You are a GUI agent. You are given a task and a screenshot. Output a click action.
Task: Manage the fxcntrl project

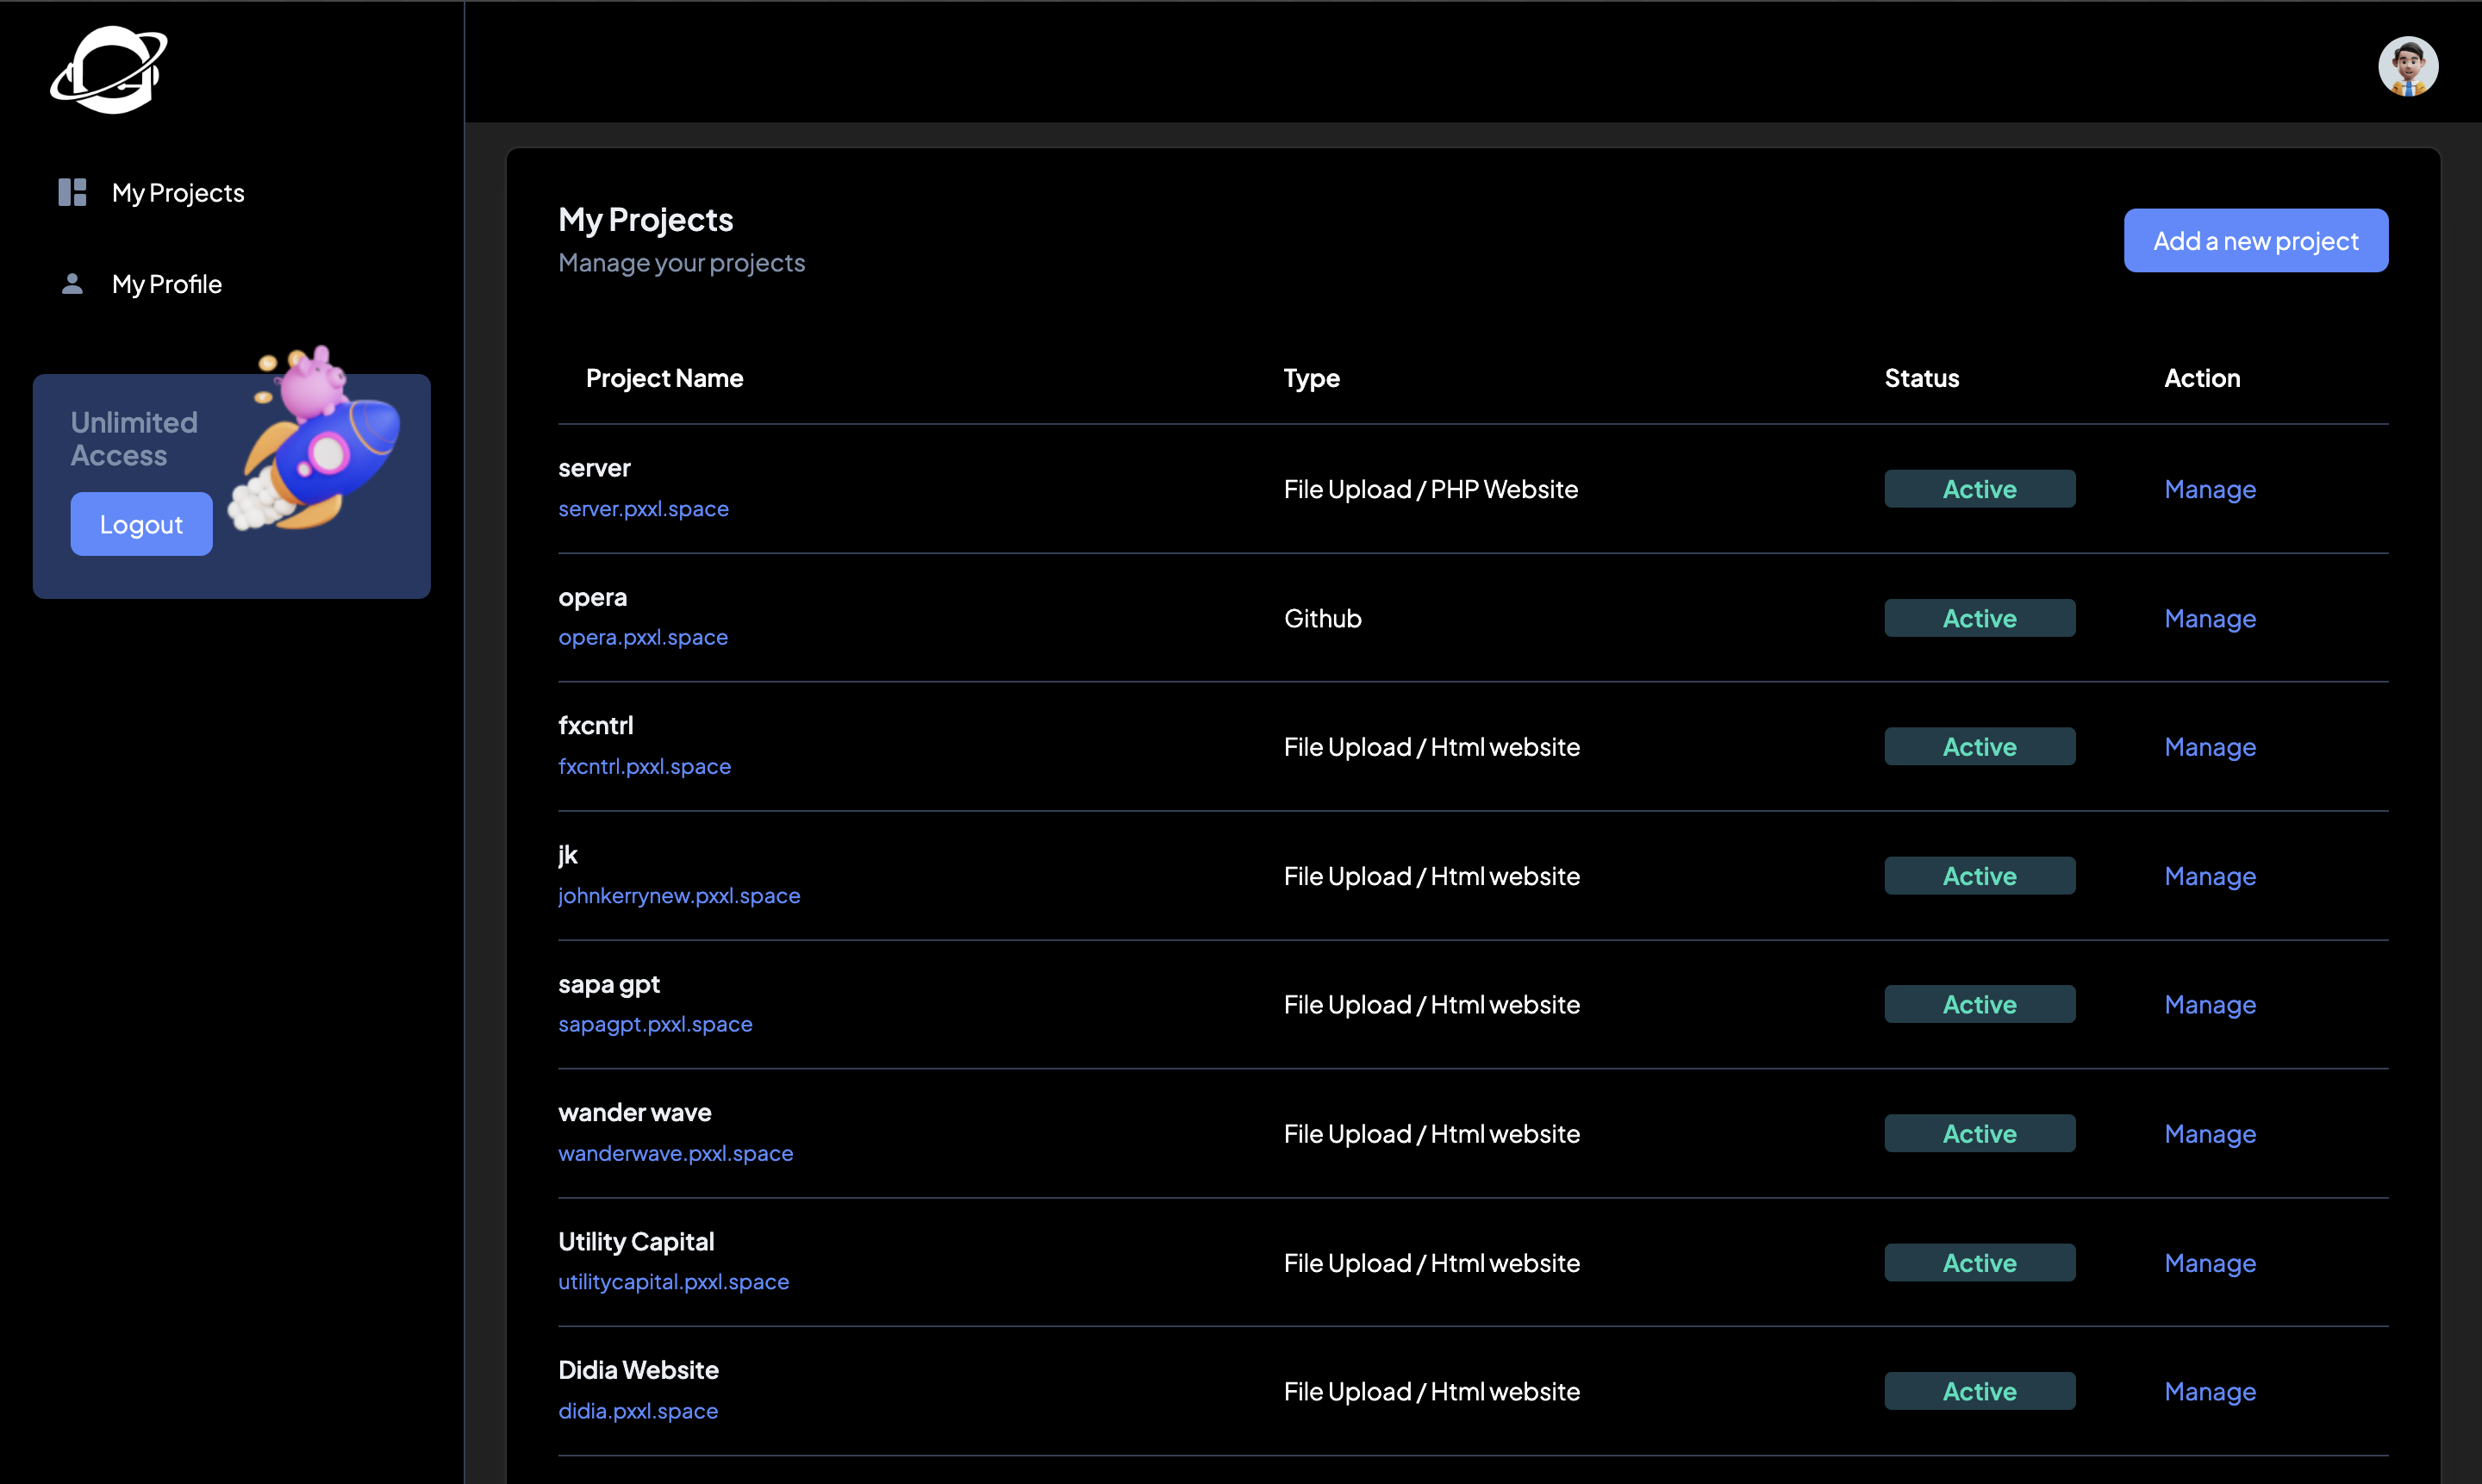tap(2210, 746)
